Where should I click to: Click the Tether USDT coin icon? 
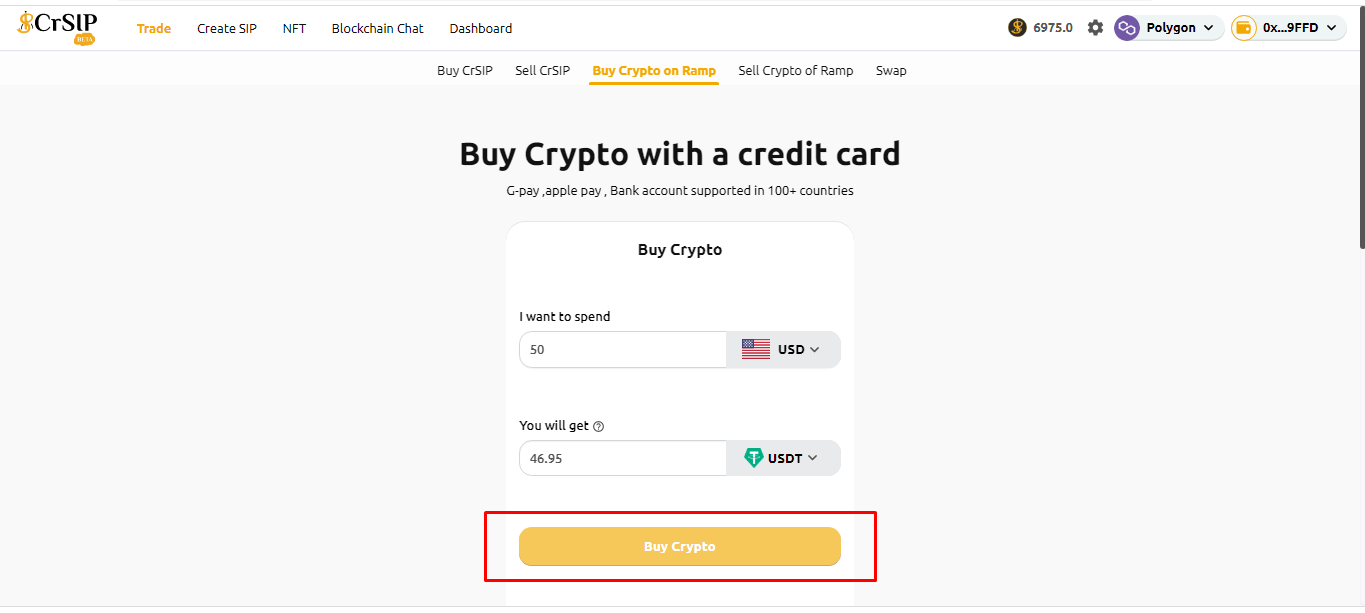pyautogui.click(x=753, y=458)
